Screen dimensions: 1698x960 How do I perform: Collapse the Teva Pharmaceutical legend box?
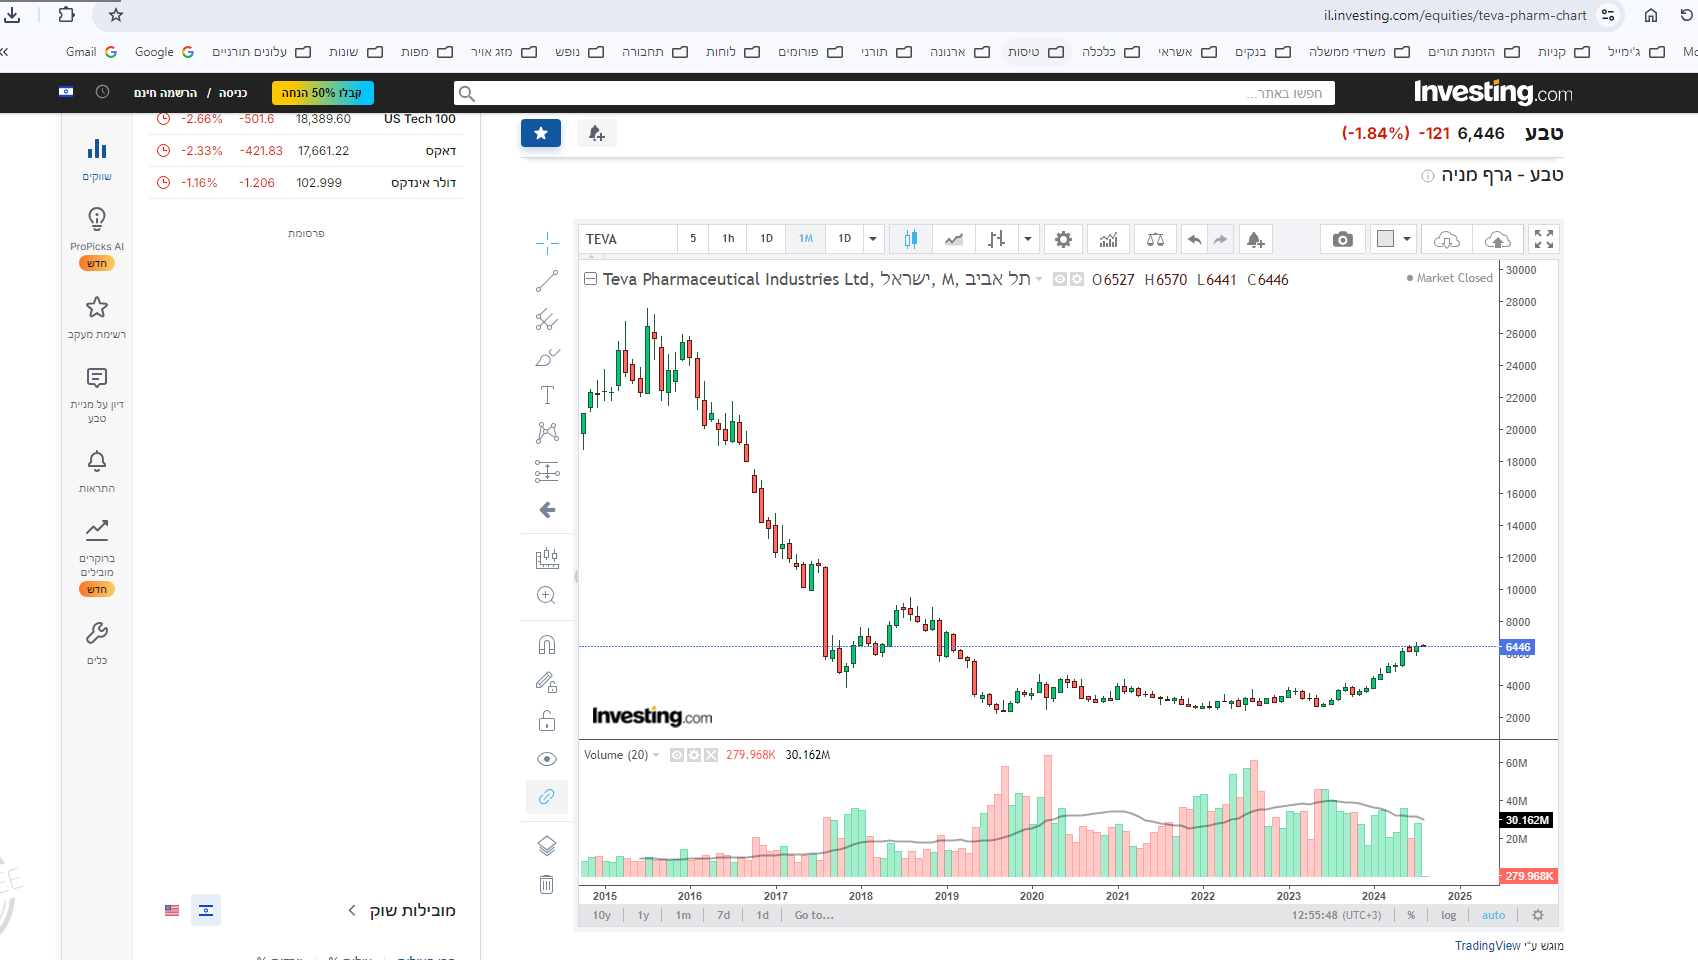pyautogui.click(x=591, y=279)
